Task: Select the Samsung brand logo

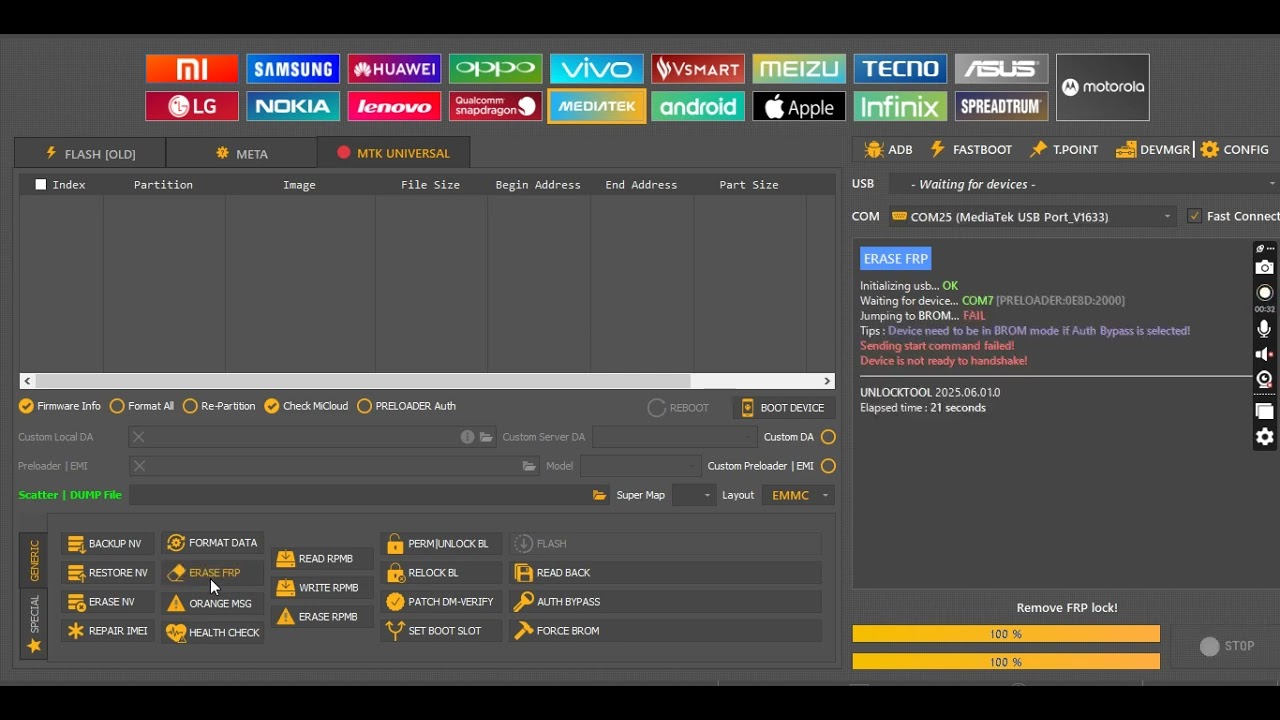Action: click(x=293, y=69)
